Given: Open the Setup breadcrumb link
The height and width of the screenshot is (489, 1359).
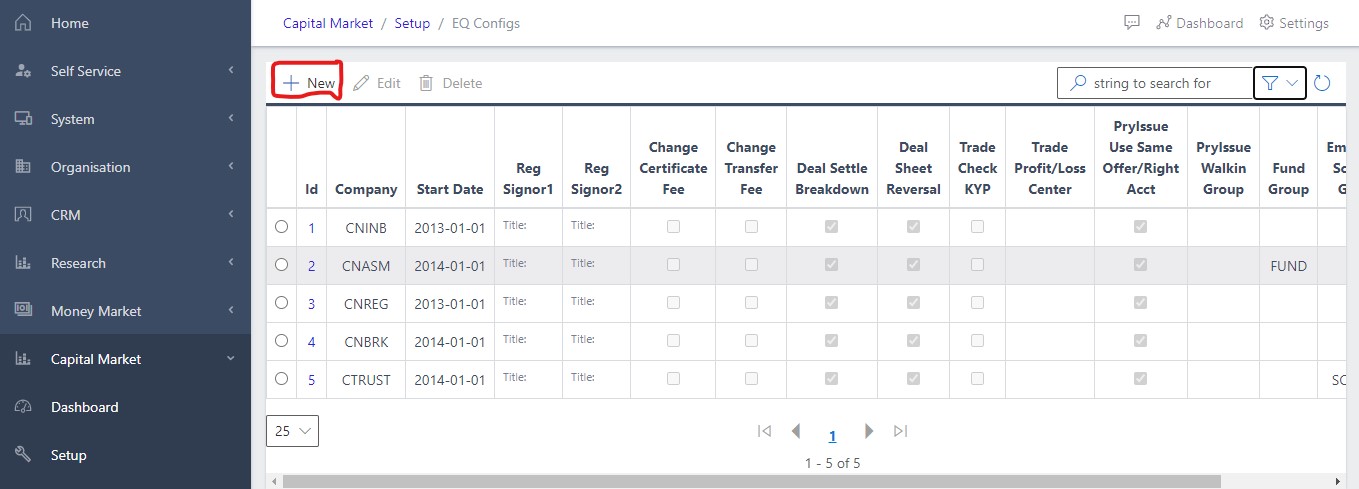Looking at the screenshot, I should coord(412,23).
